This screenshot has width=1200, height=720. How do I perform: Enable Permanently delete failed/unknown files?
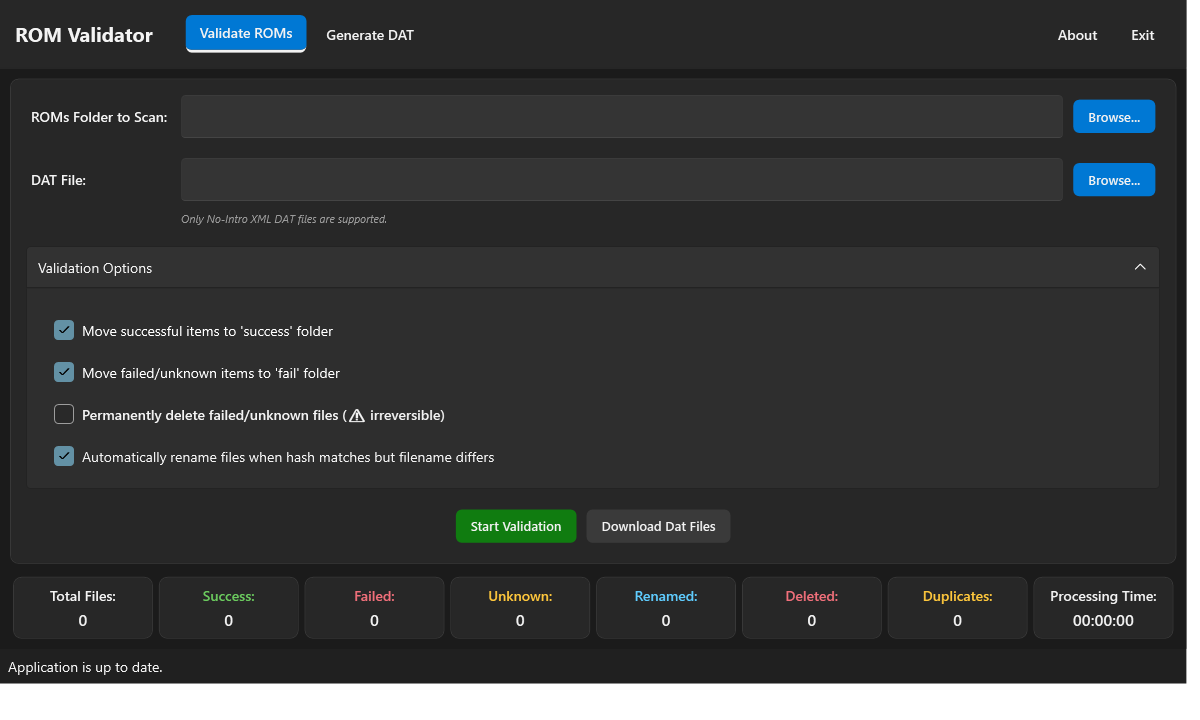(64, 414)
